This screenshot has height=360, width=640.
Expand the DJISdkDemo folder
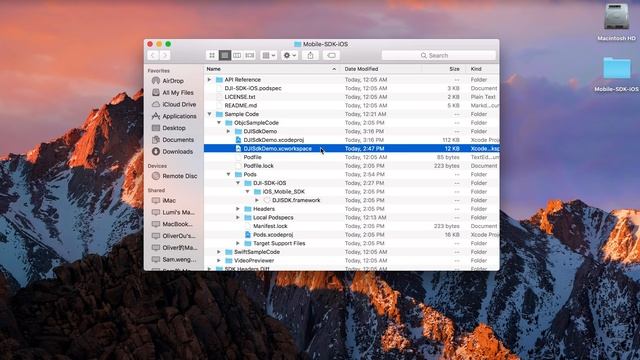[229, 131]
